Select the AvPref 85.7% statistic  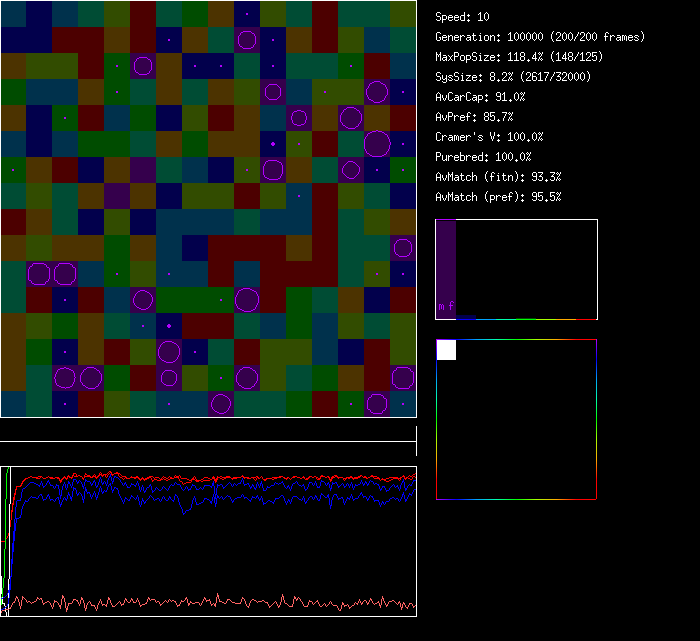474,117
